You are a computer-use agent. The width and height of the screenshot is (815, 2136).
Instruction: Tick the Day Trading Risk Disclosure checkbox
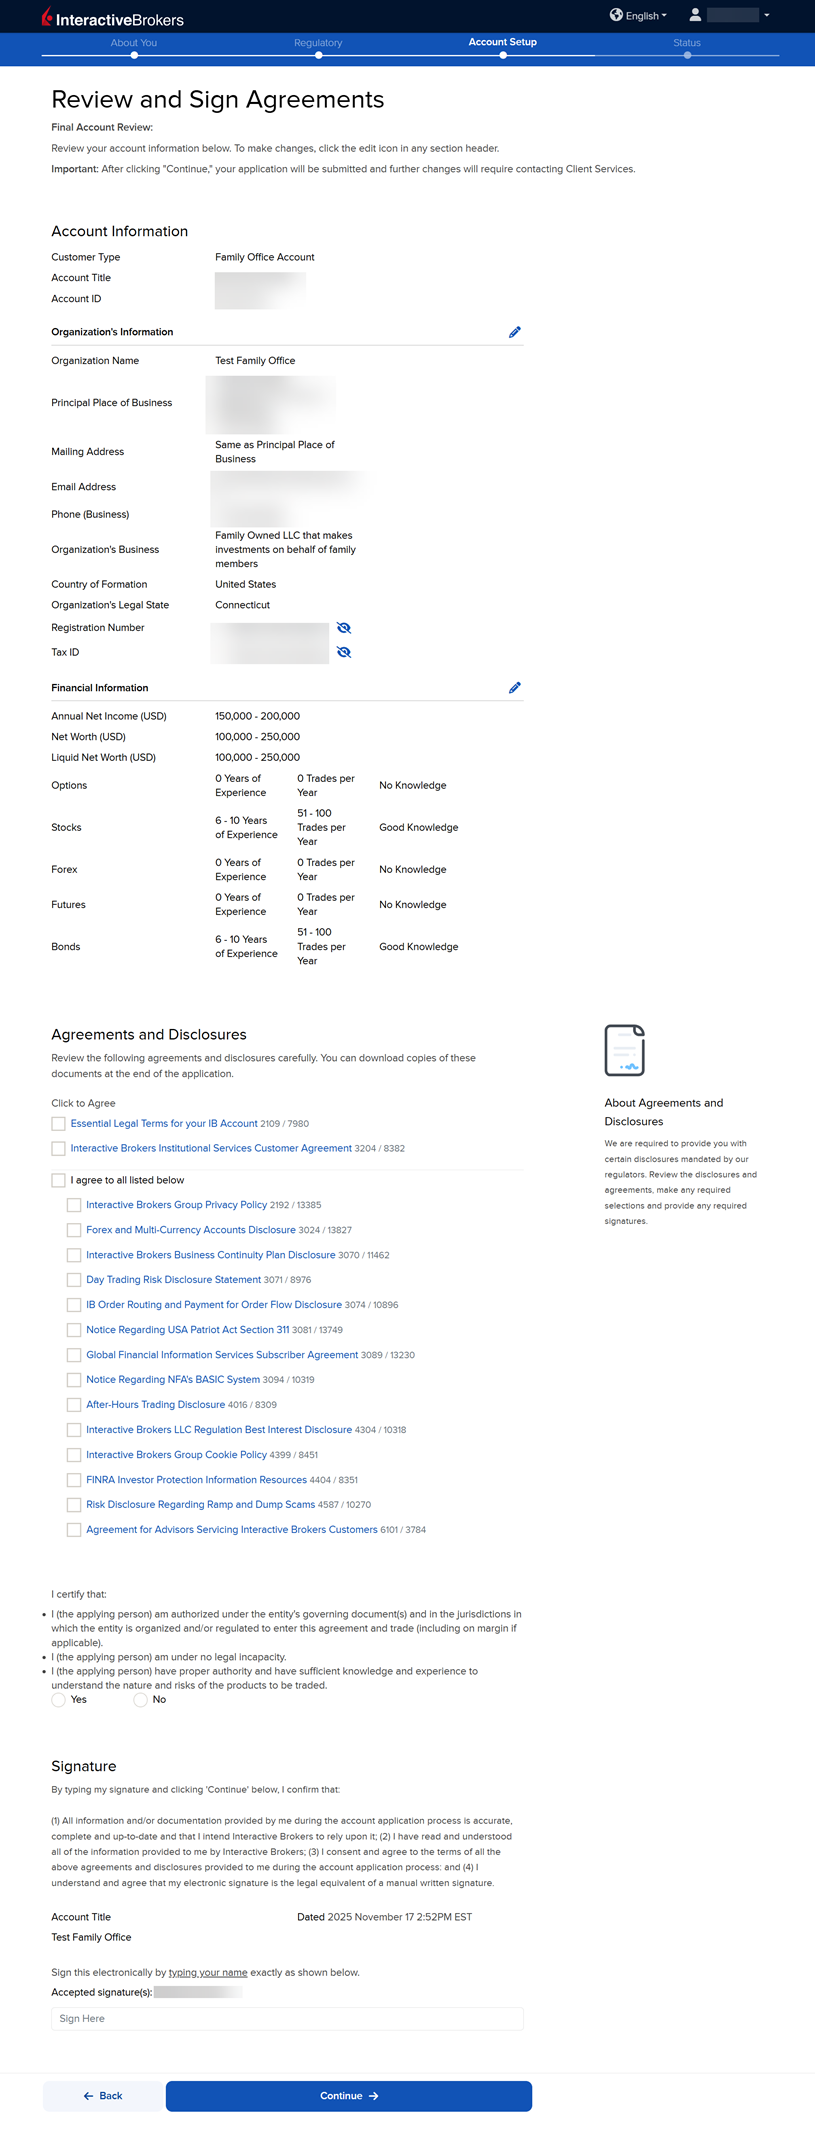tap(74, 1280)
